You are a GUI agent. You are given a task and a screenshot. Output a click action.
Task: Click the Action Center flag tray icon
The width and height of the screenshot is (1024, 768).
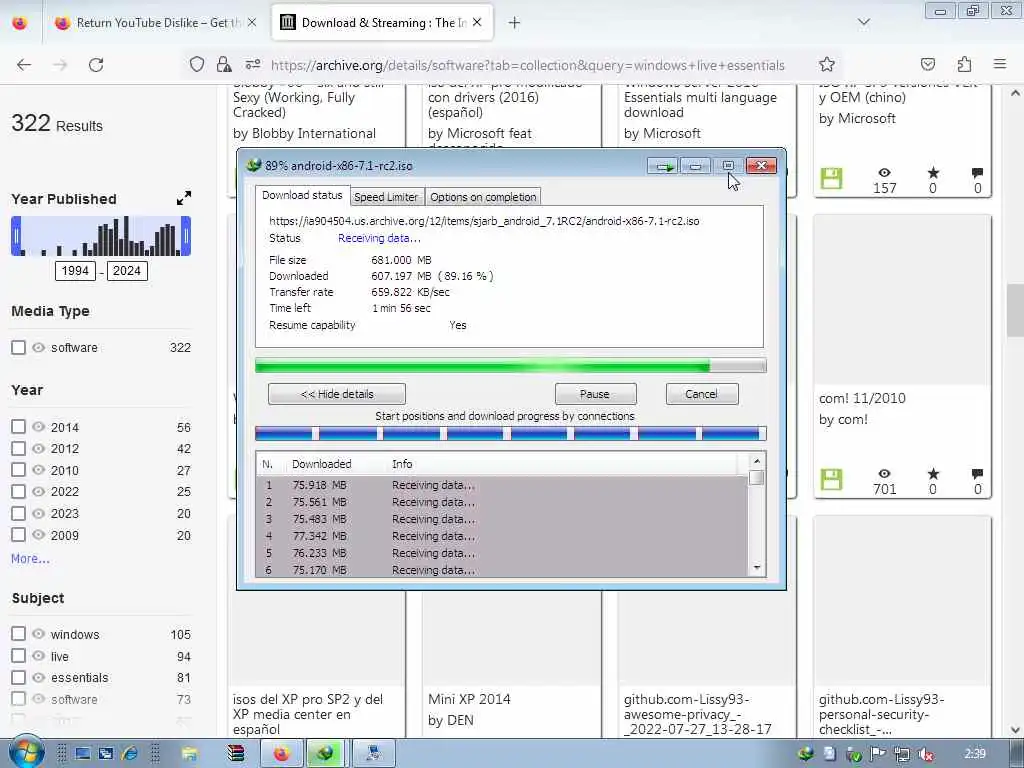[x=878, y=754]
